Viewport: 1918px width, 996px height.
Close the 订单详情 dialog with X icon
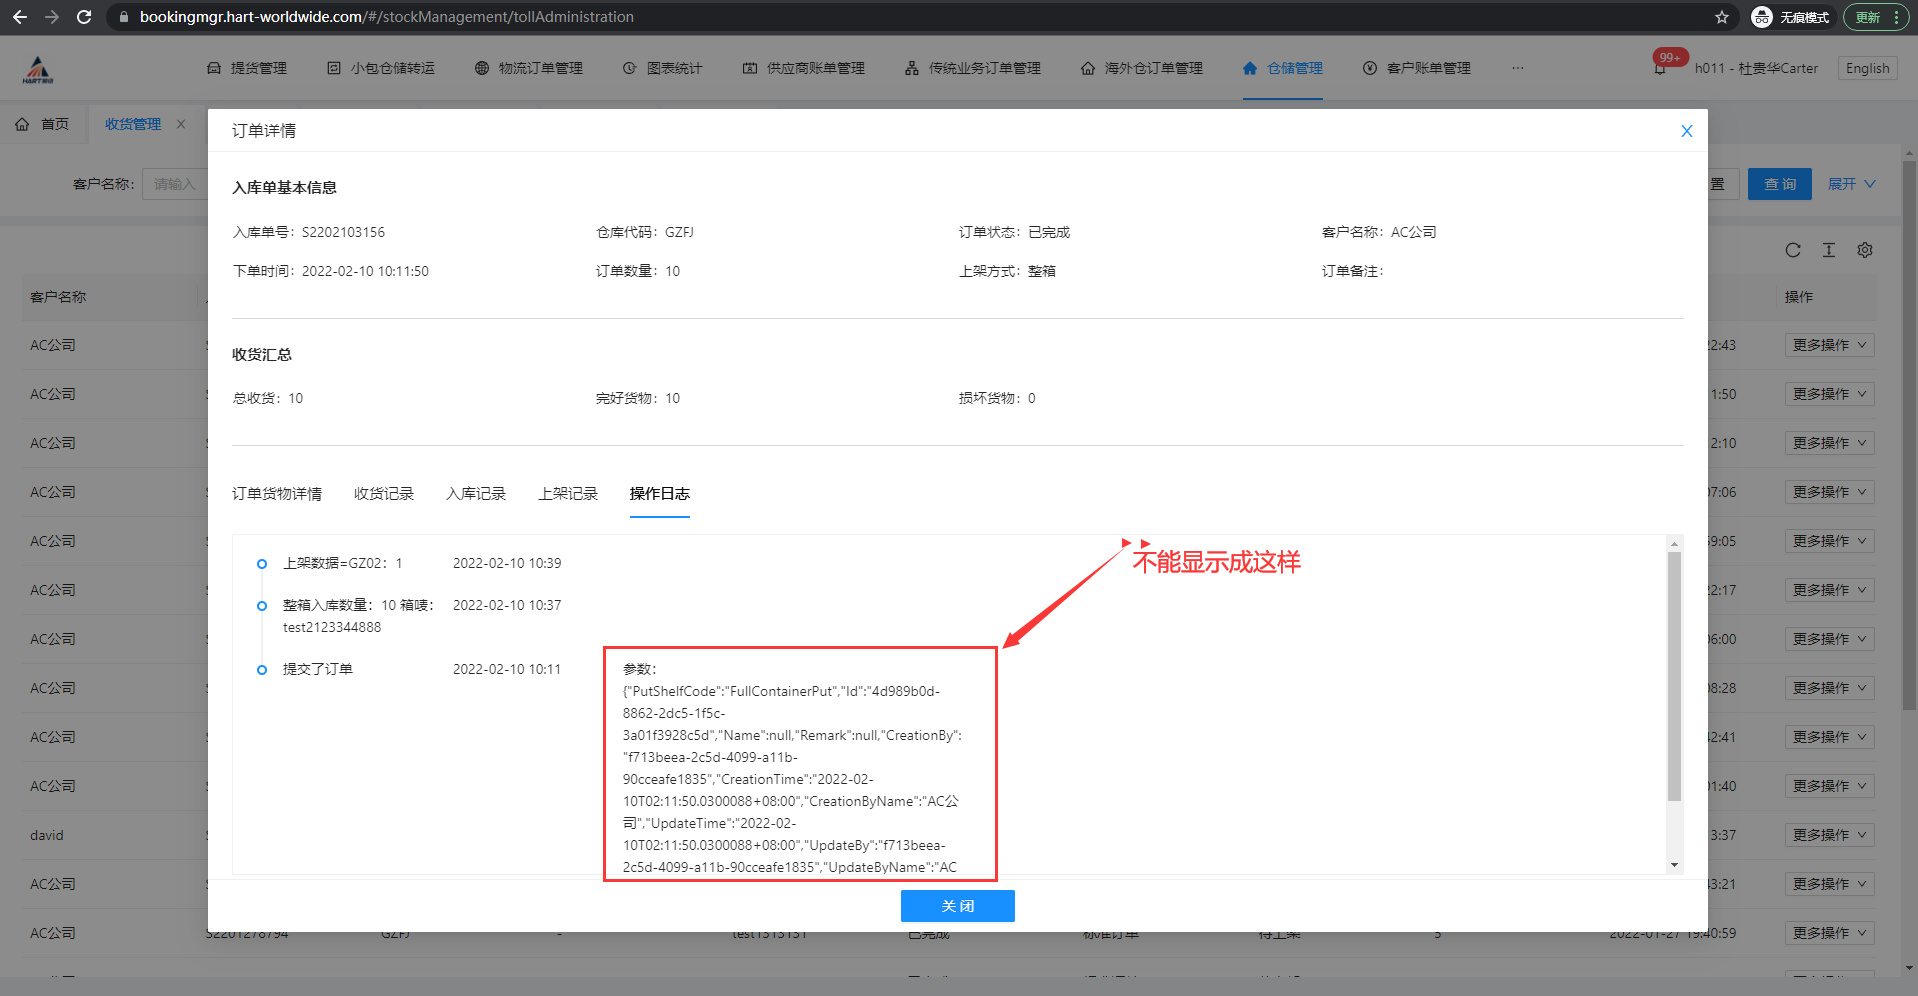1686,131
